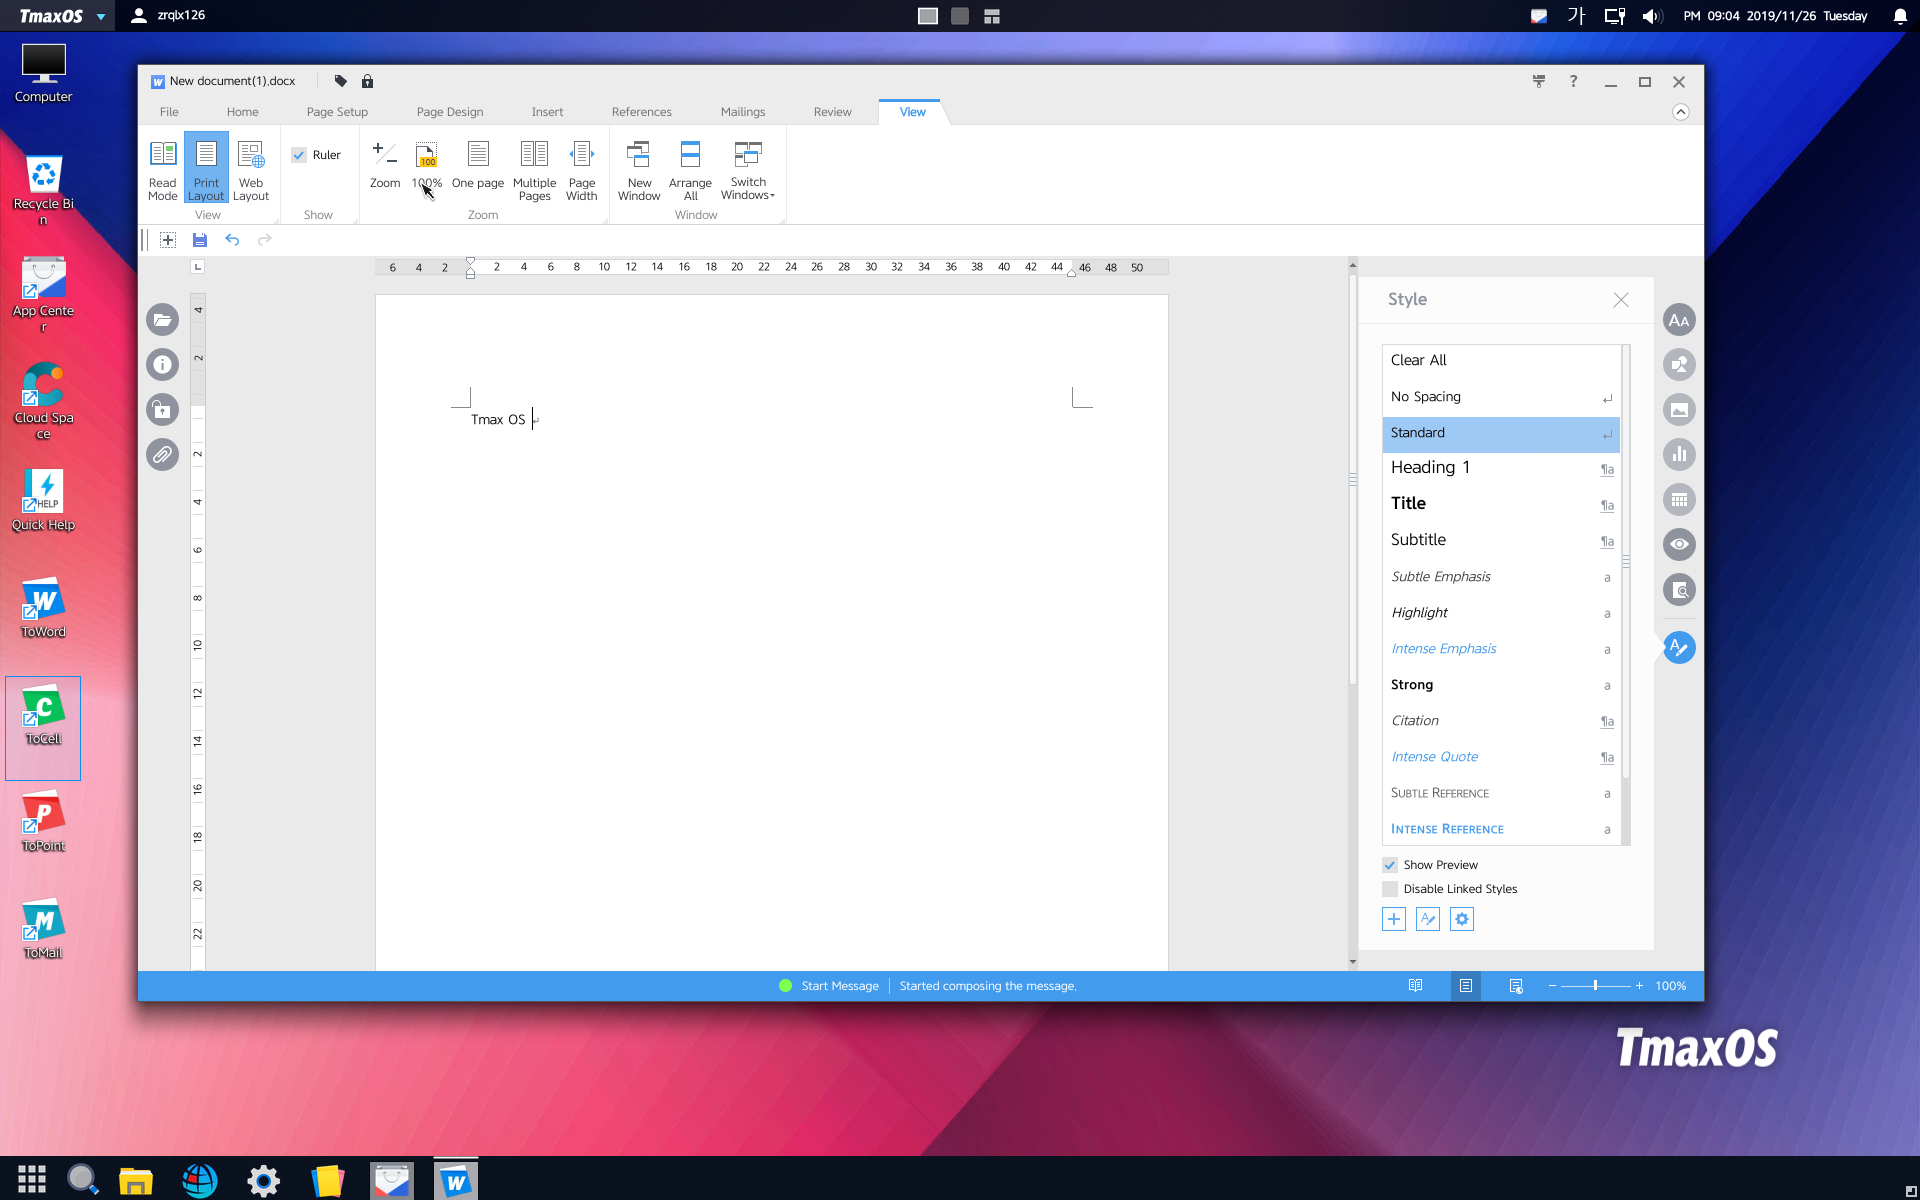The width and height of the screenshot is (1920, 1200).
Task: Select the Strong style
Action: [x=1500, y=685]
